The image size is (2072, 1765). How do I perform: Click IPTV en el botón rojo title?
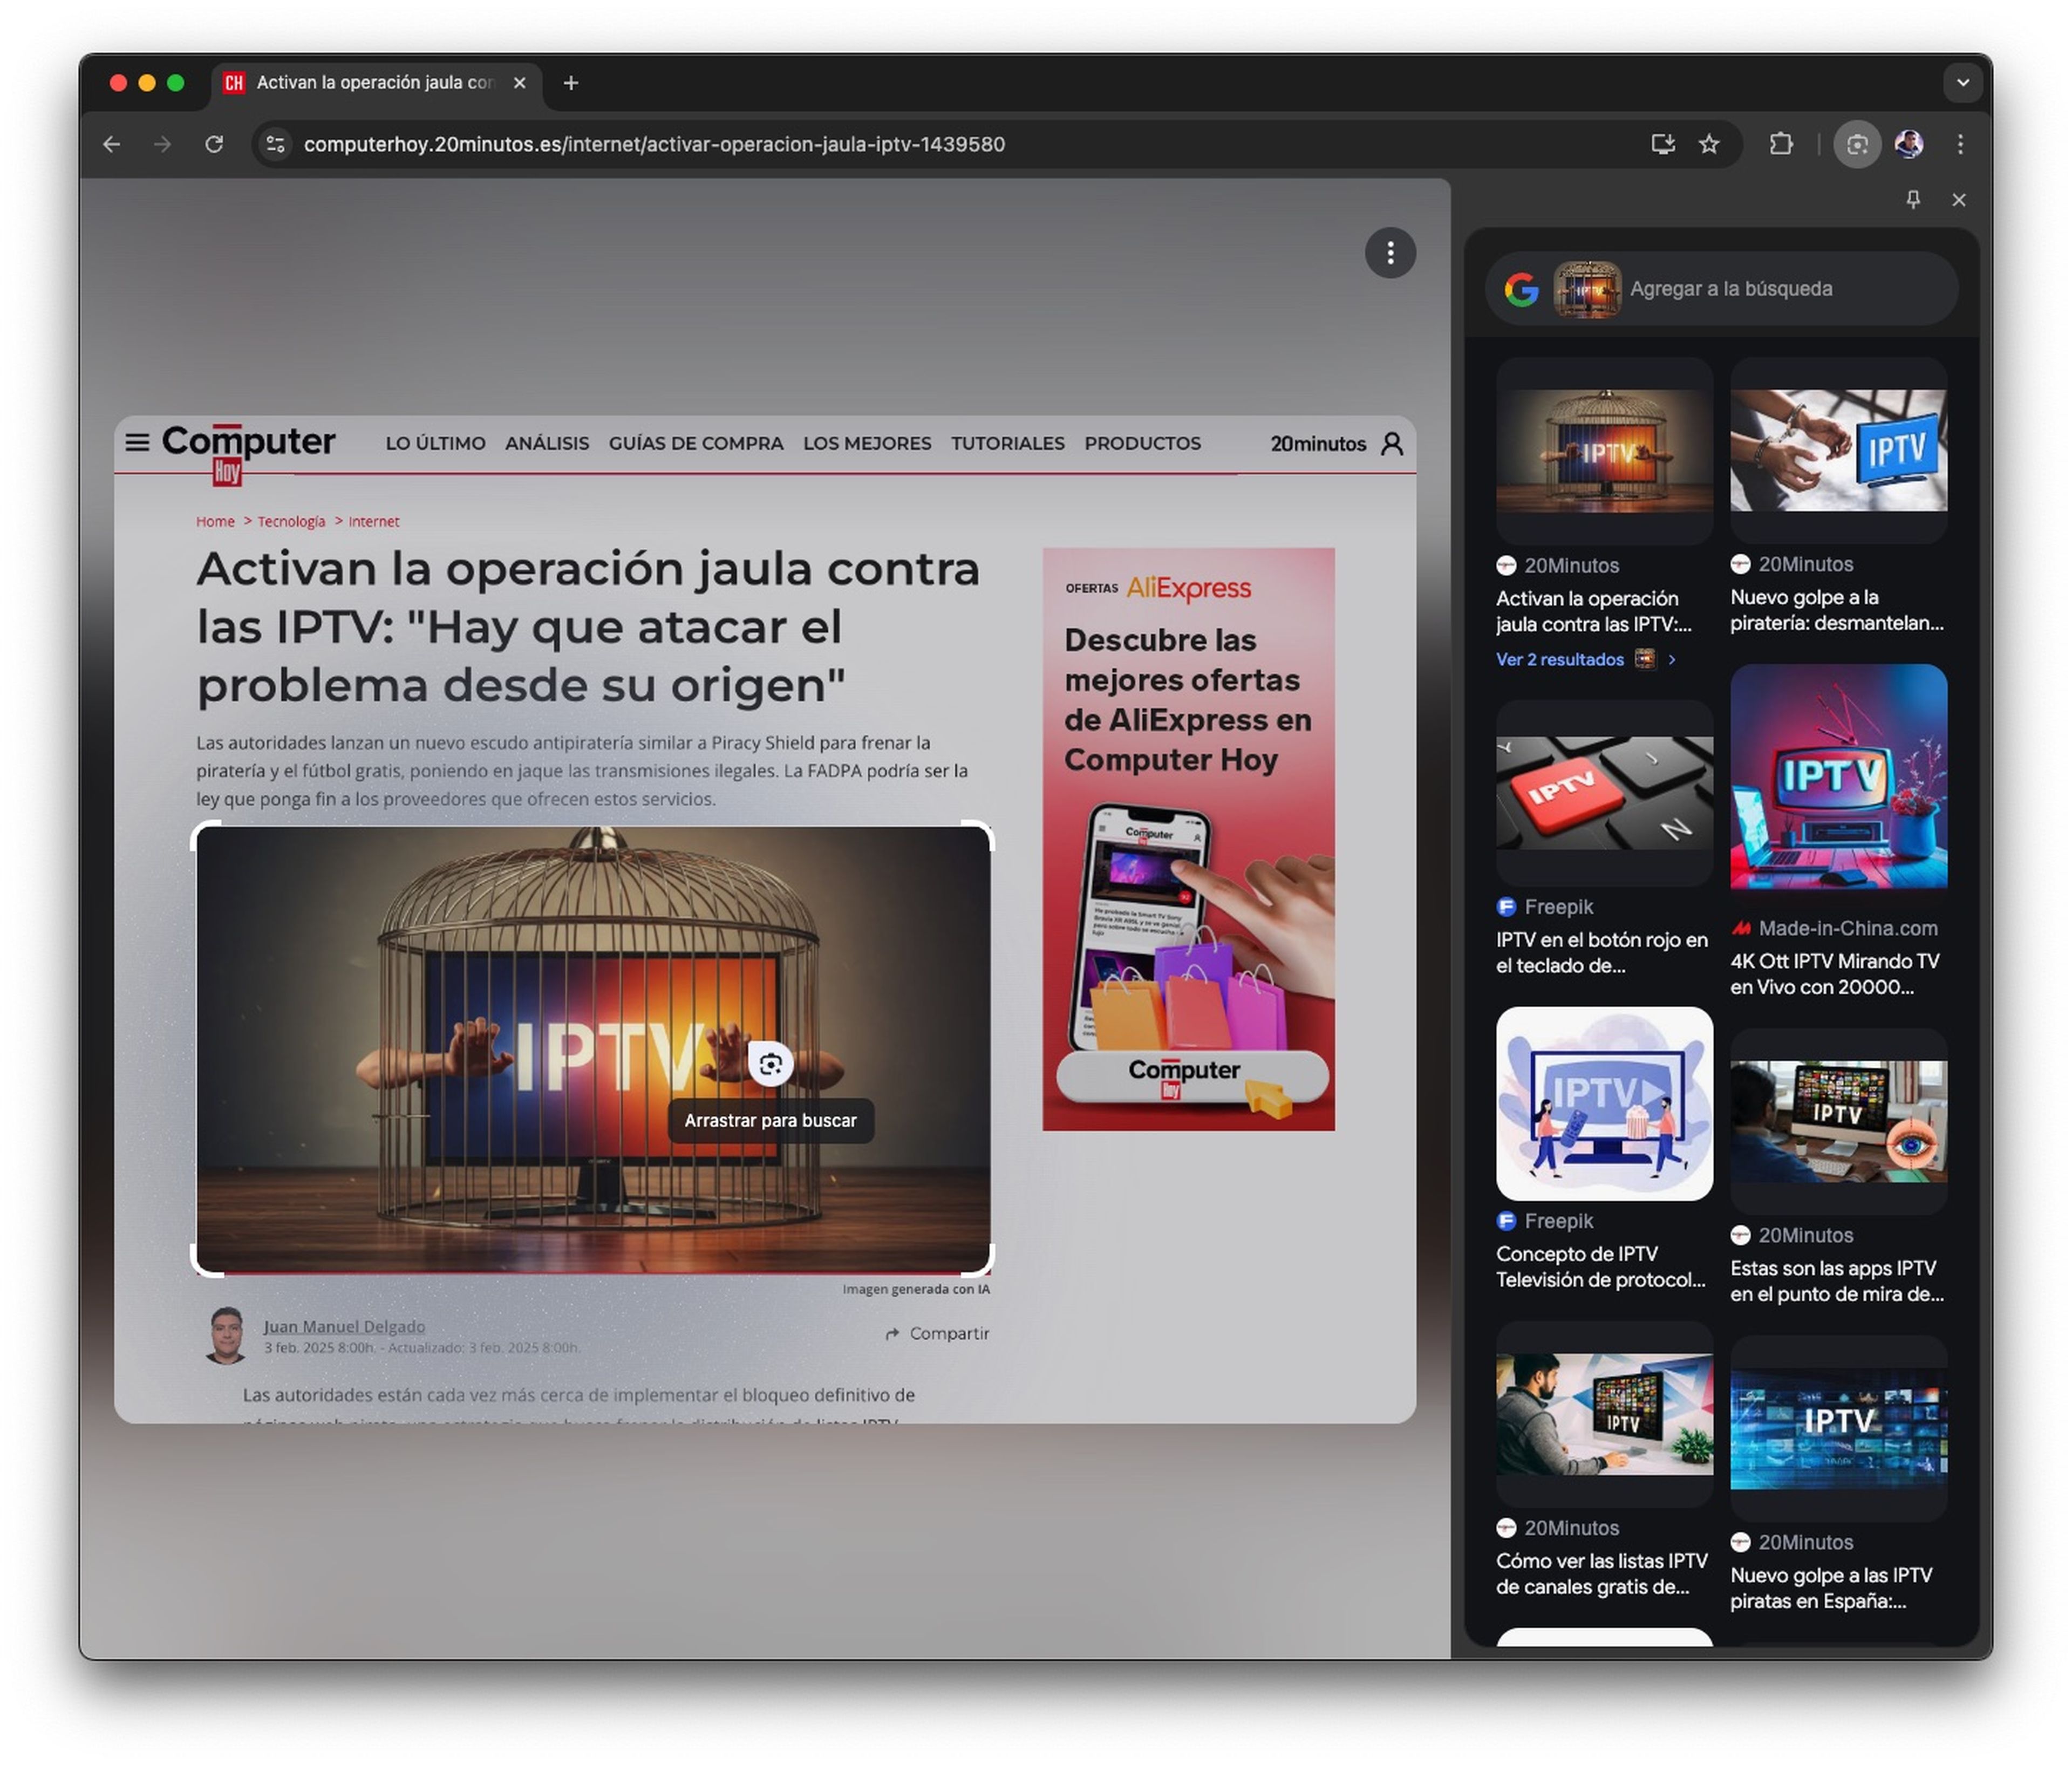point(1601,953)
